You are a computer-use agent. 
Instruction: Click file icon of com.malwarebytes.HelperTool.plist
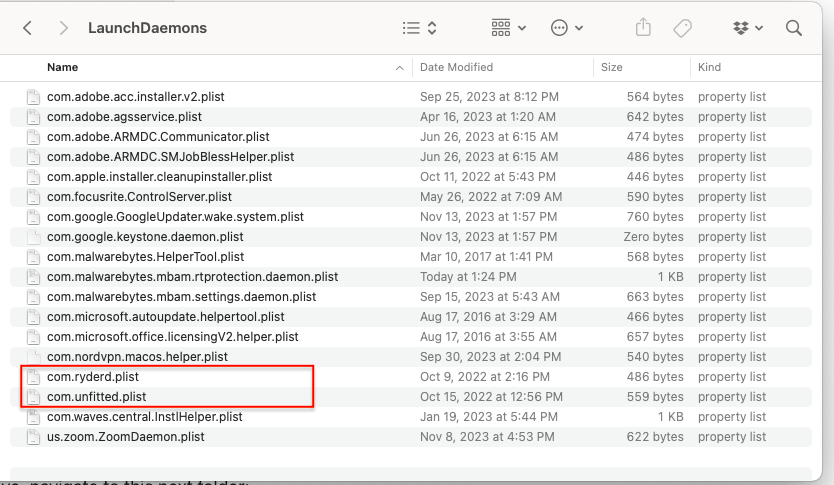[x=34, y=257]
